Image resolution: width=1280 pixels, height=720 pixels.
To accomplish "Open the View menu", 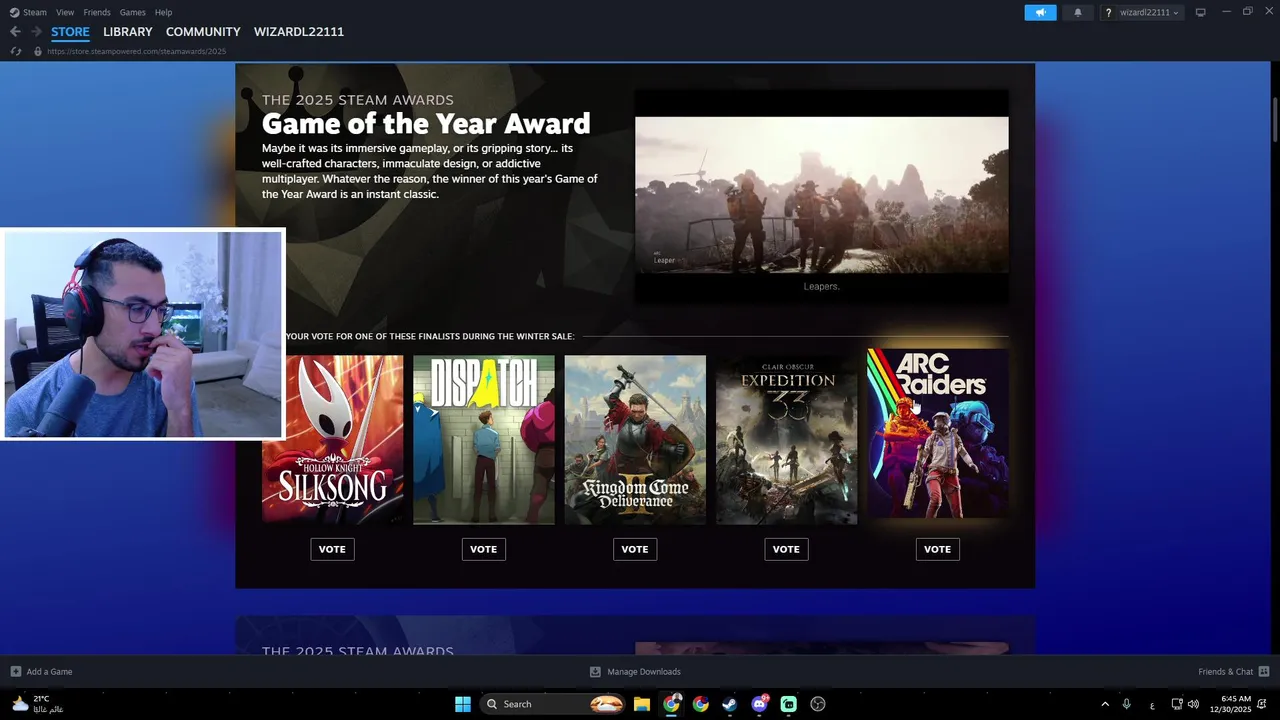I will [x=65, y=12].
